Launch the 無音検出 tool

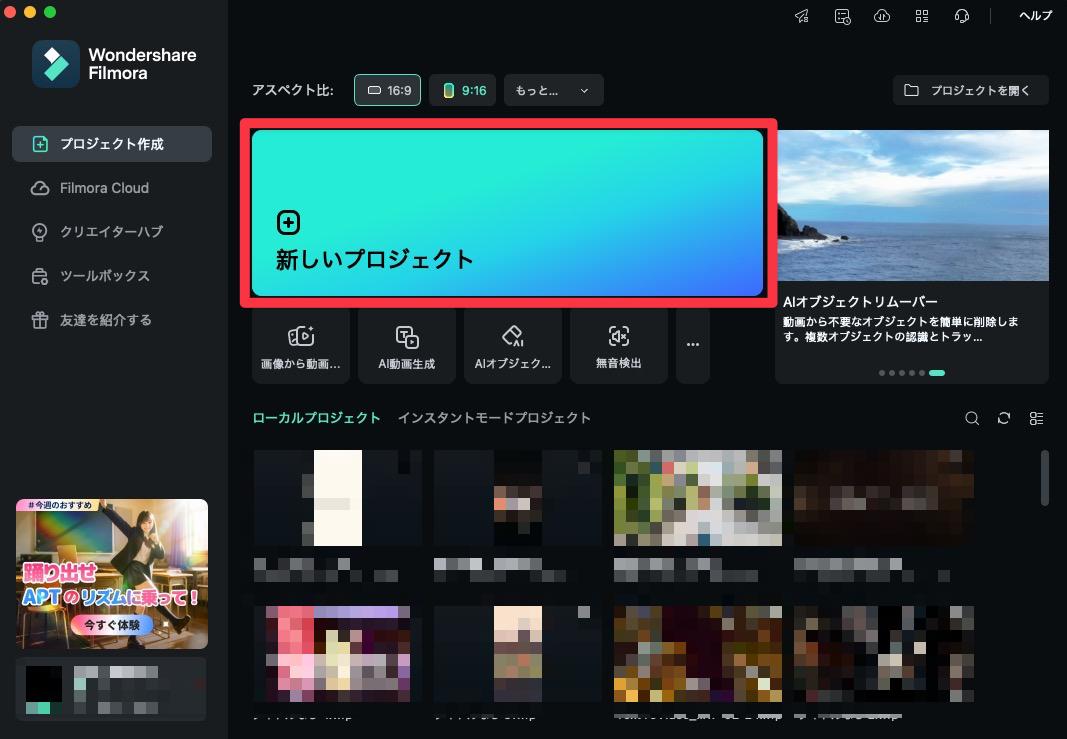point(619,346)
